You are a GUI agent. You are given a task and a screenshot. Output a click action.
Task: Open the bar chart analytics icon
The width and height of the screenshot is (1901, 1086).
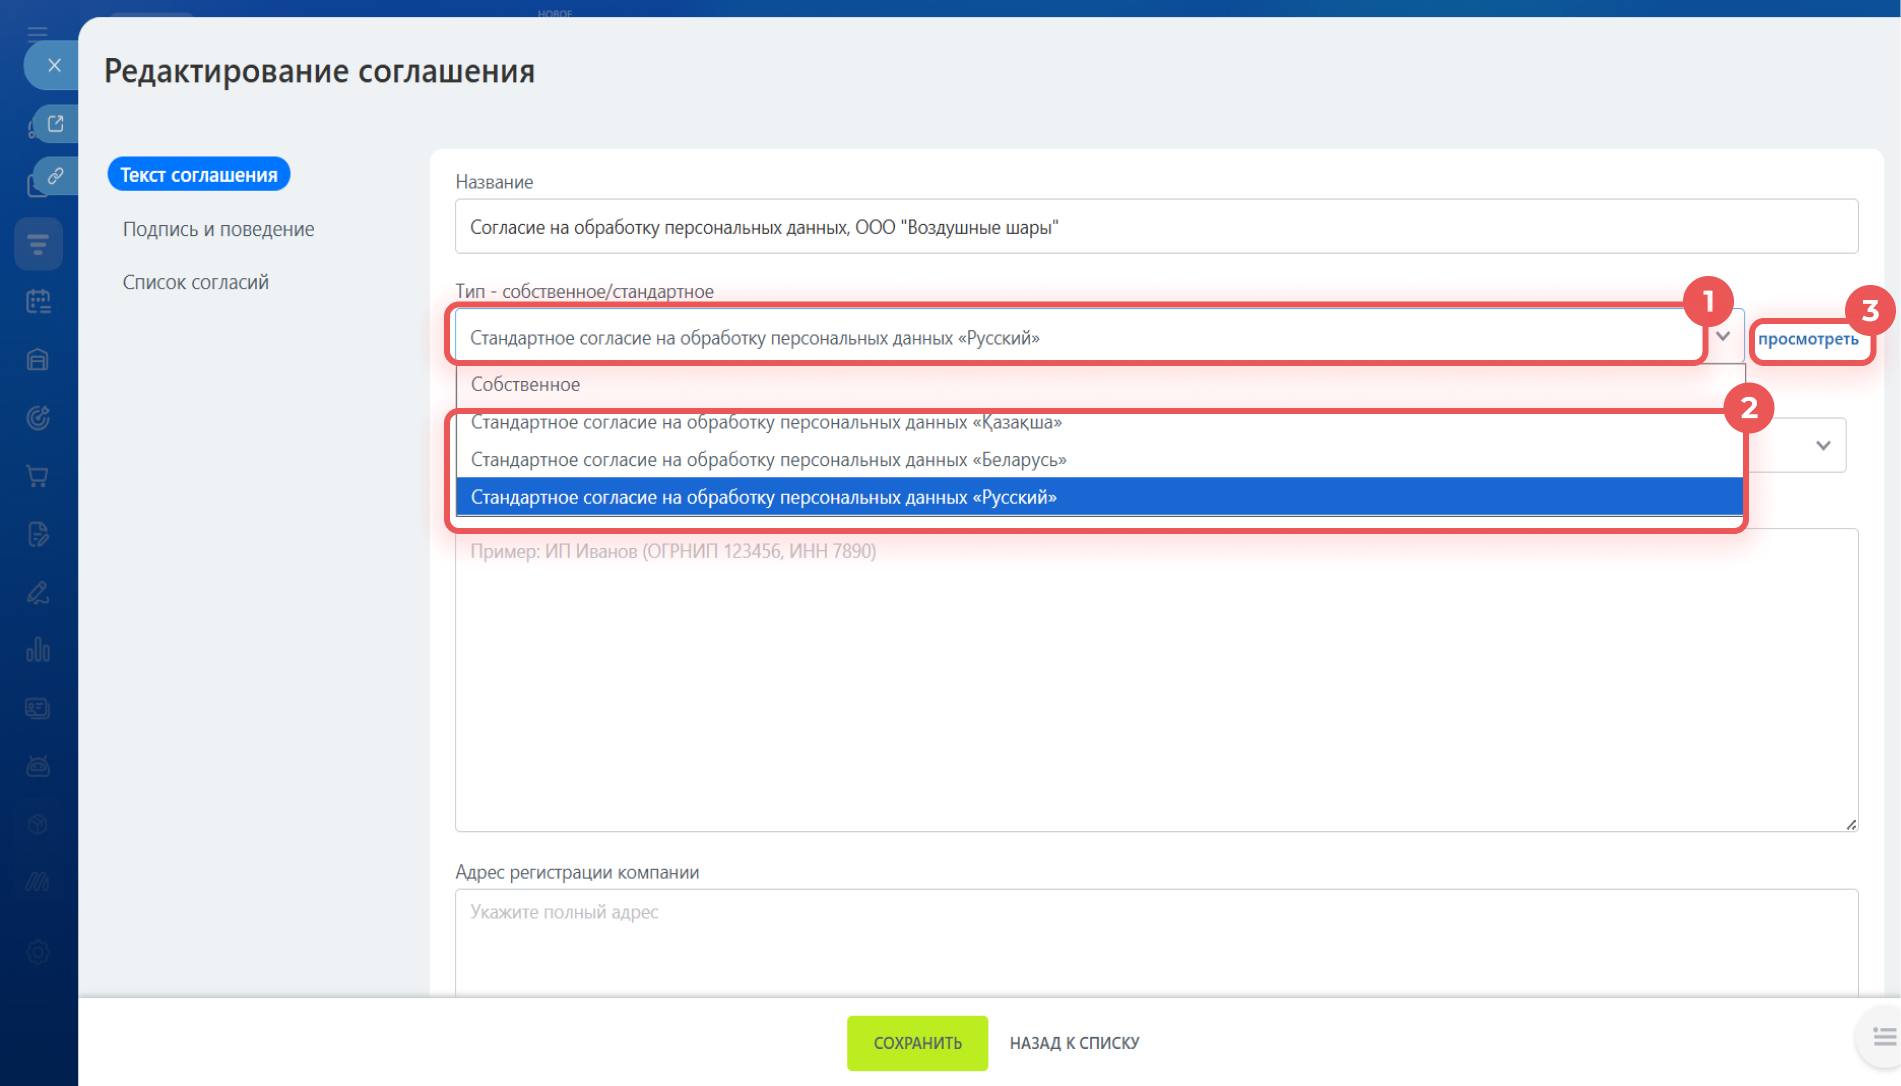(38, 650)
